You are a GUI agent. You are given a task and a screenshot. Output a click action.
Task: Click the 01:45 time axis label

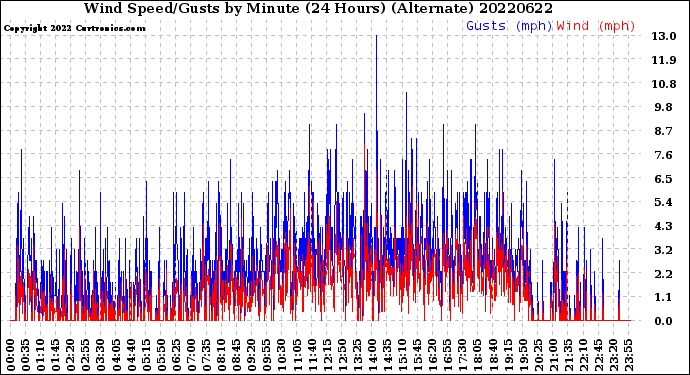tap(56, 355)
